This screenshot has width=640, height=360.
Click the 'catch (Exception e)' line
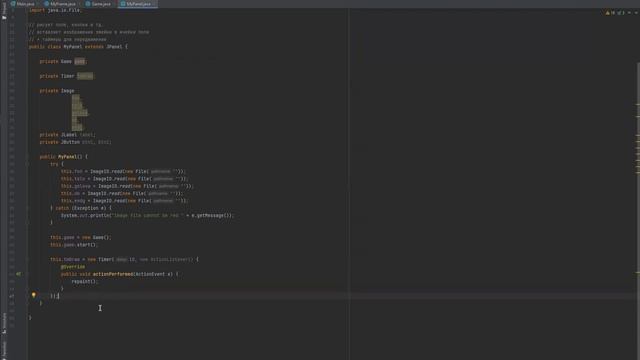[x=81, y=208]
